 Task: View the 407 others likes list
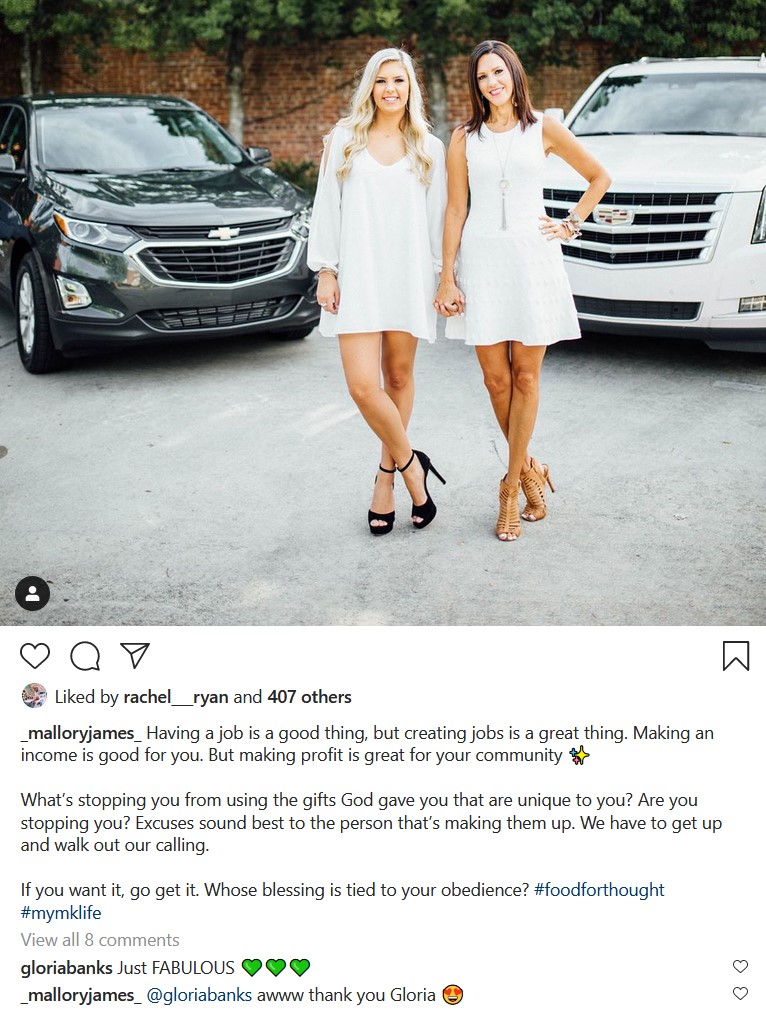coord(309,697)
